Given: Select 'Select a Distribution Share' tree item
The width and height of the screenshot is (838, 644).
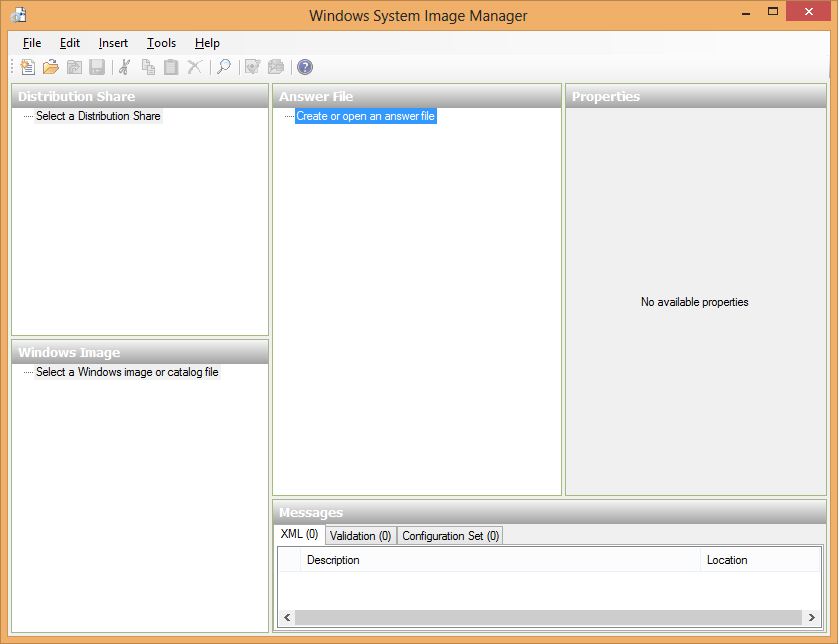Looking at the screenshot, I should pyautogui.click(x=98, y=116).
